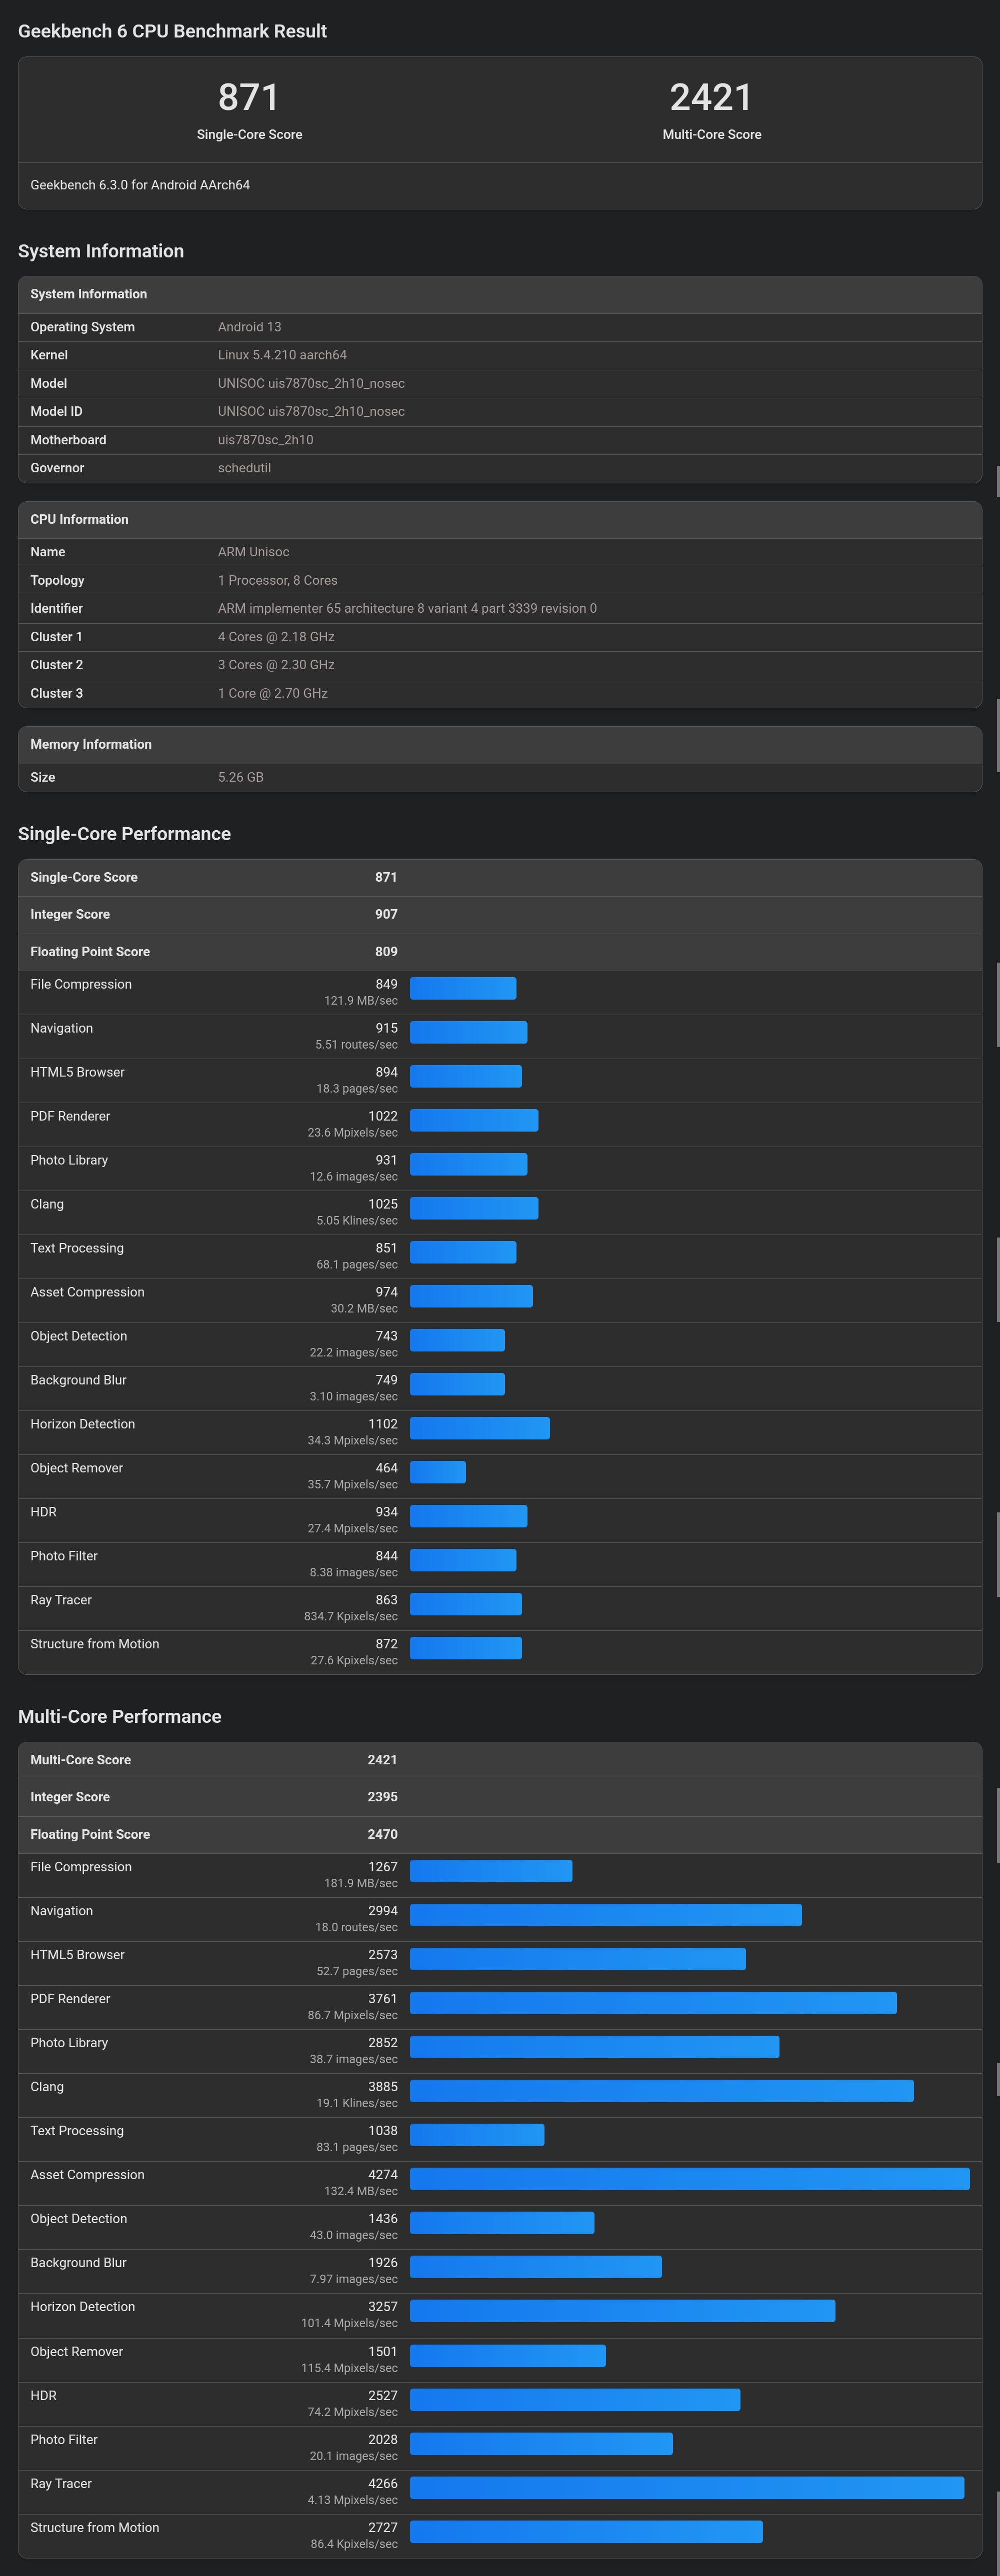This screenshot has width=1000, height=2576.
Task: Click multi-core HDR score 2527
Action: pyautogui.click(x=383, y=2396)
